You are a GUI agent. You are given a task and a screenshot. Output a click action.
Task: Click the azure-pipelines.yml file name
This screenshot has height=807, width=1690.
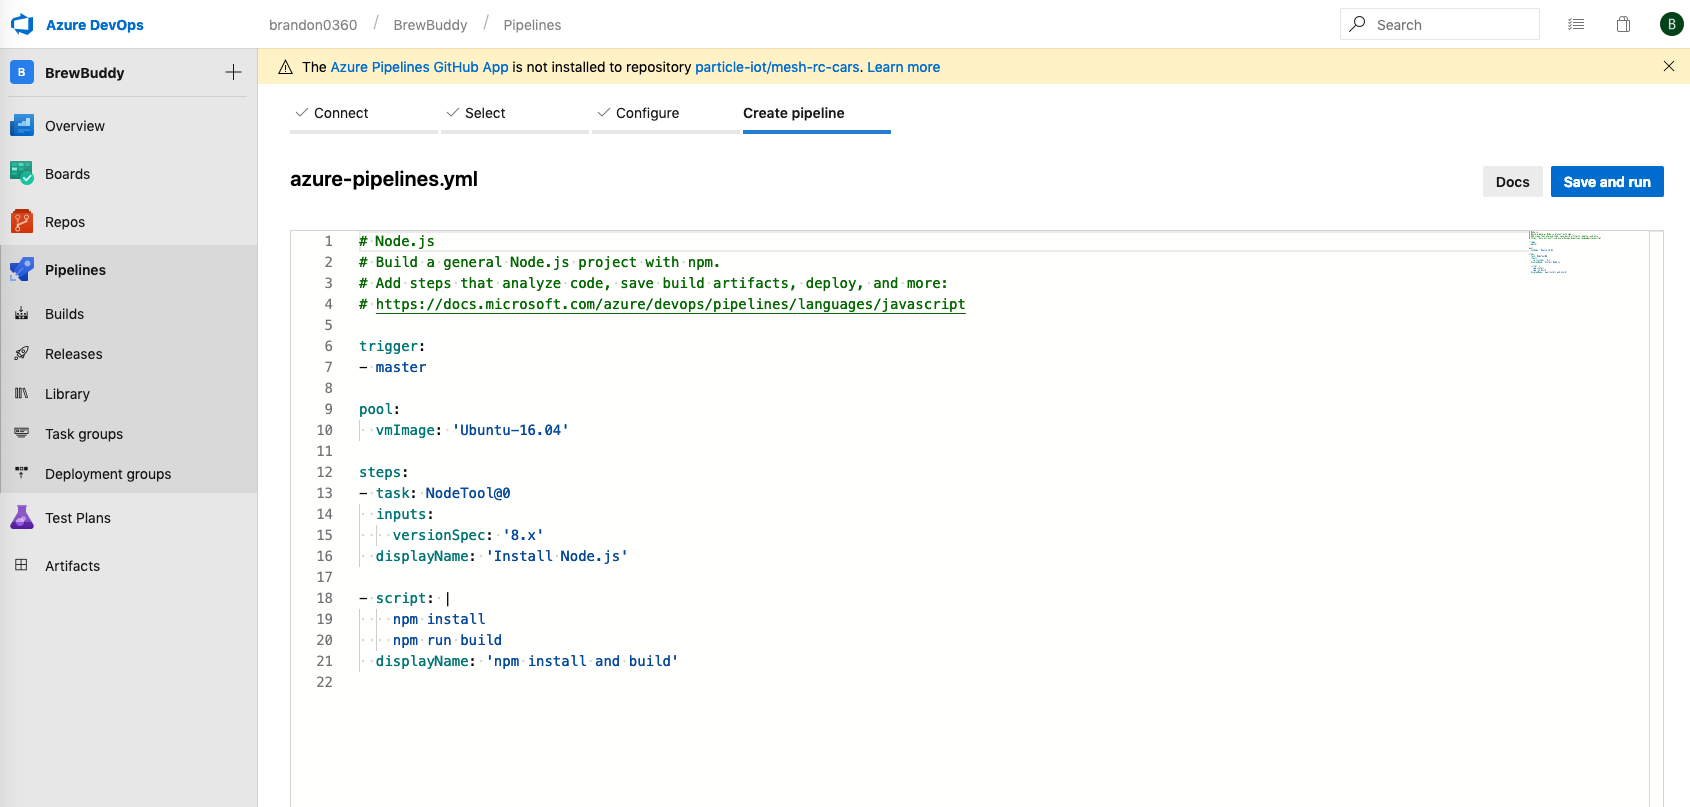[384, 179]
